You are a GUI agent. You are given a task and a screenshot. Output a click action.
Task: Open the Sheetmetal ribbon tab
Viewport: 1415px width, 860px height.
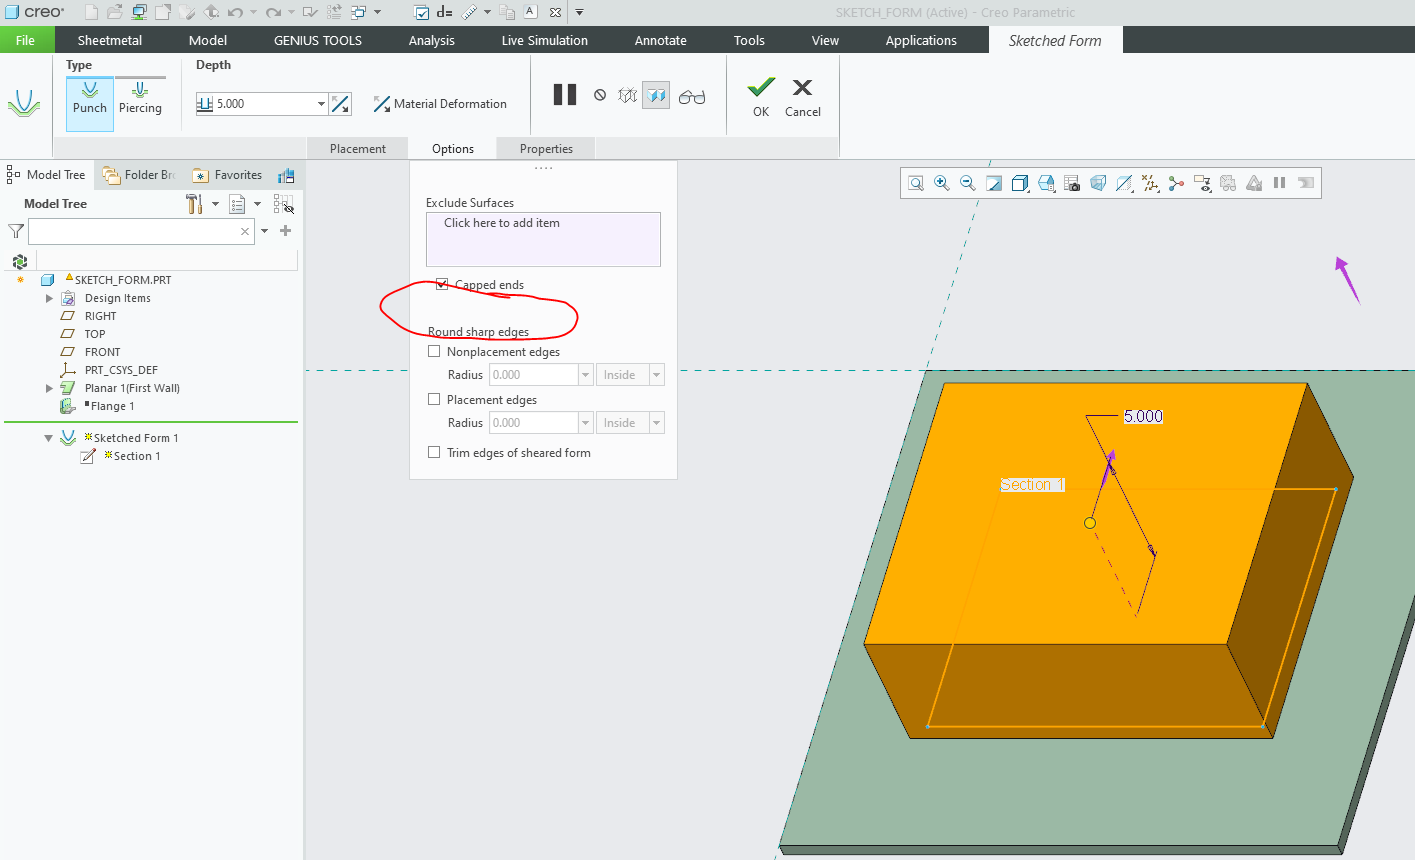[x=109, y=40]
